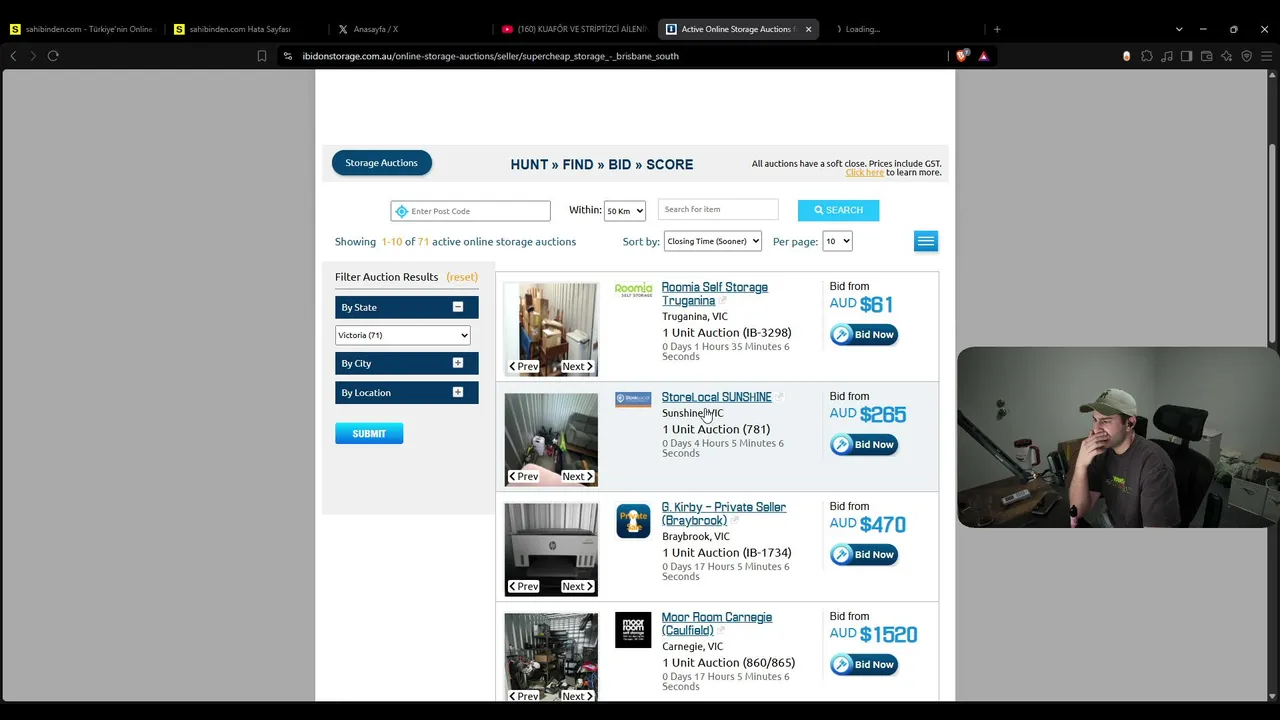Open StoreLocal SUNSHINE listing link
The image size is (1280, 720).
pos(717,397)
